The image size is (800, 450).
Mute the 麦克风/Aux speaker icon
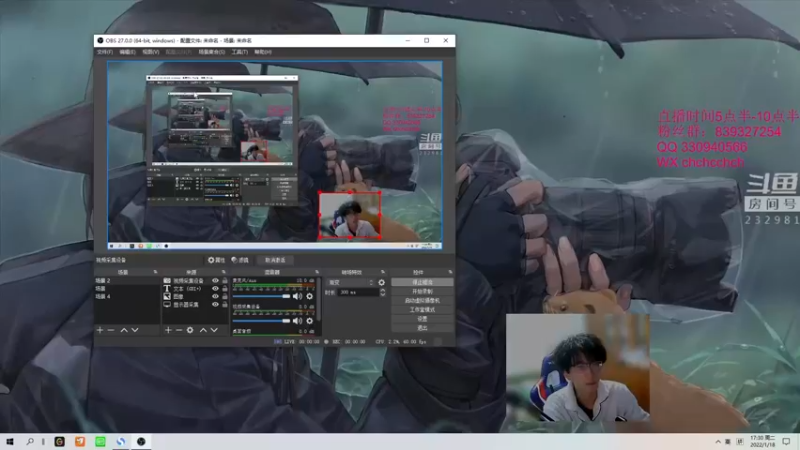[x=297, y=296]
